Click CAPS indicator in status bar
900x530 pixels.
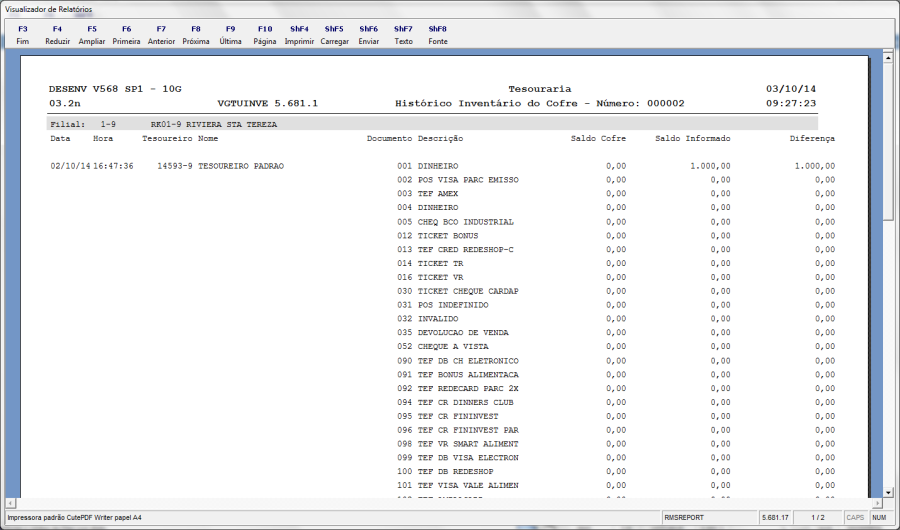pos(855,517)
